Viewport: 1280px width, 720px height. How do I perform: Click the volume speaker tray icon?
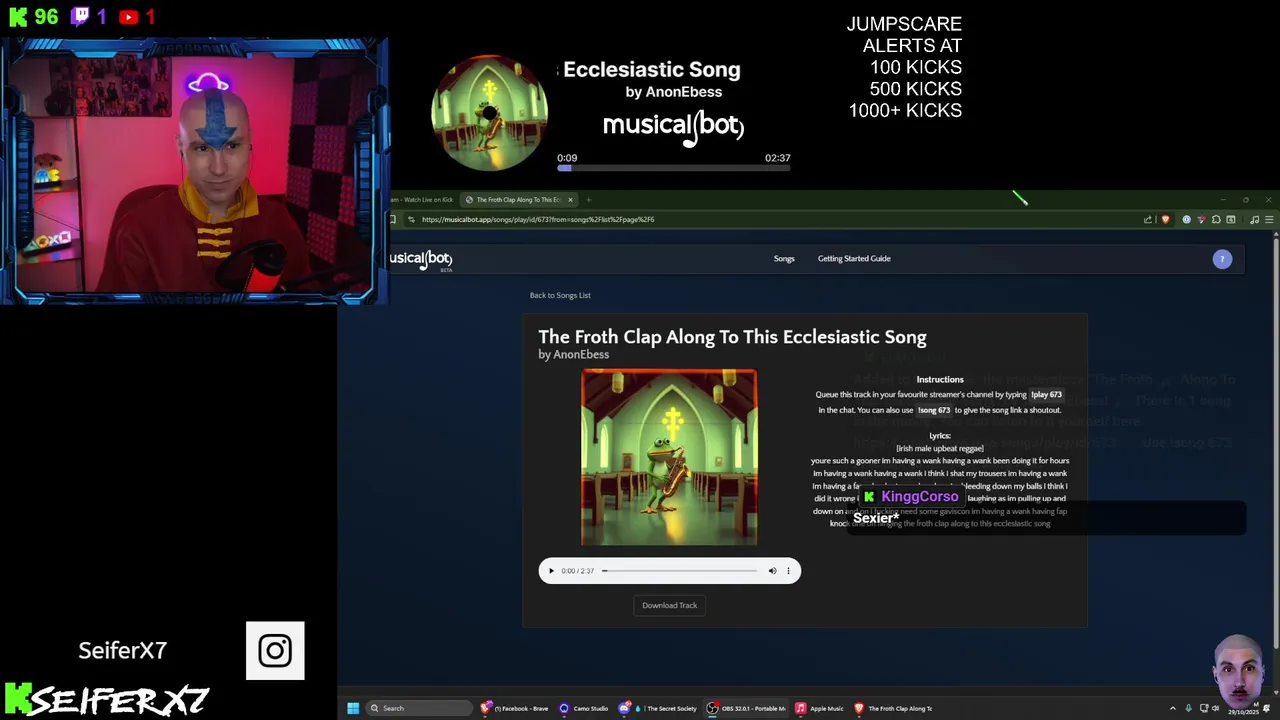[x=1215, y=708]
